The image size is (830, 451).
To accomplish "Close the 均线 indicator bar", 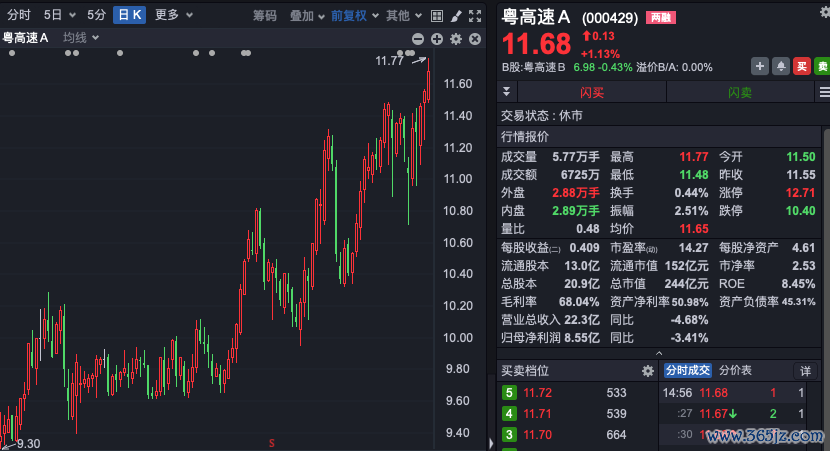I will 475,39.
